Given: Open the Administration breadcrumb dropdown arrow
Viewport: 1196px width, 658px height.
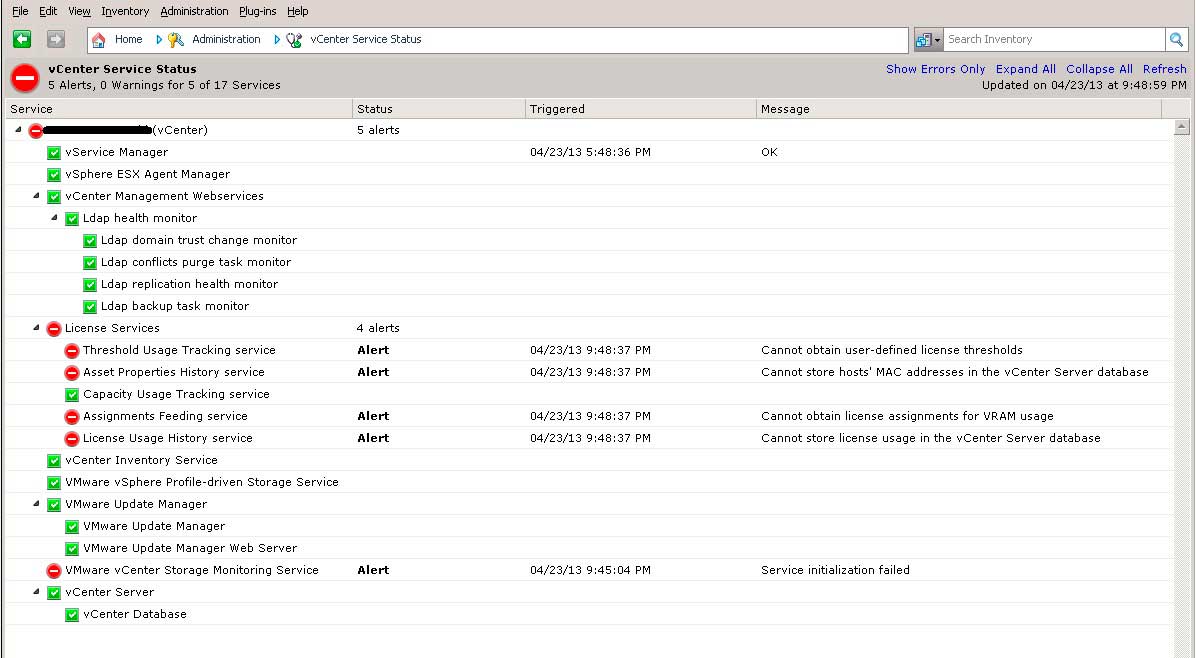Looking at the screenshot, I should pos(277,40).
